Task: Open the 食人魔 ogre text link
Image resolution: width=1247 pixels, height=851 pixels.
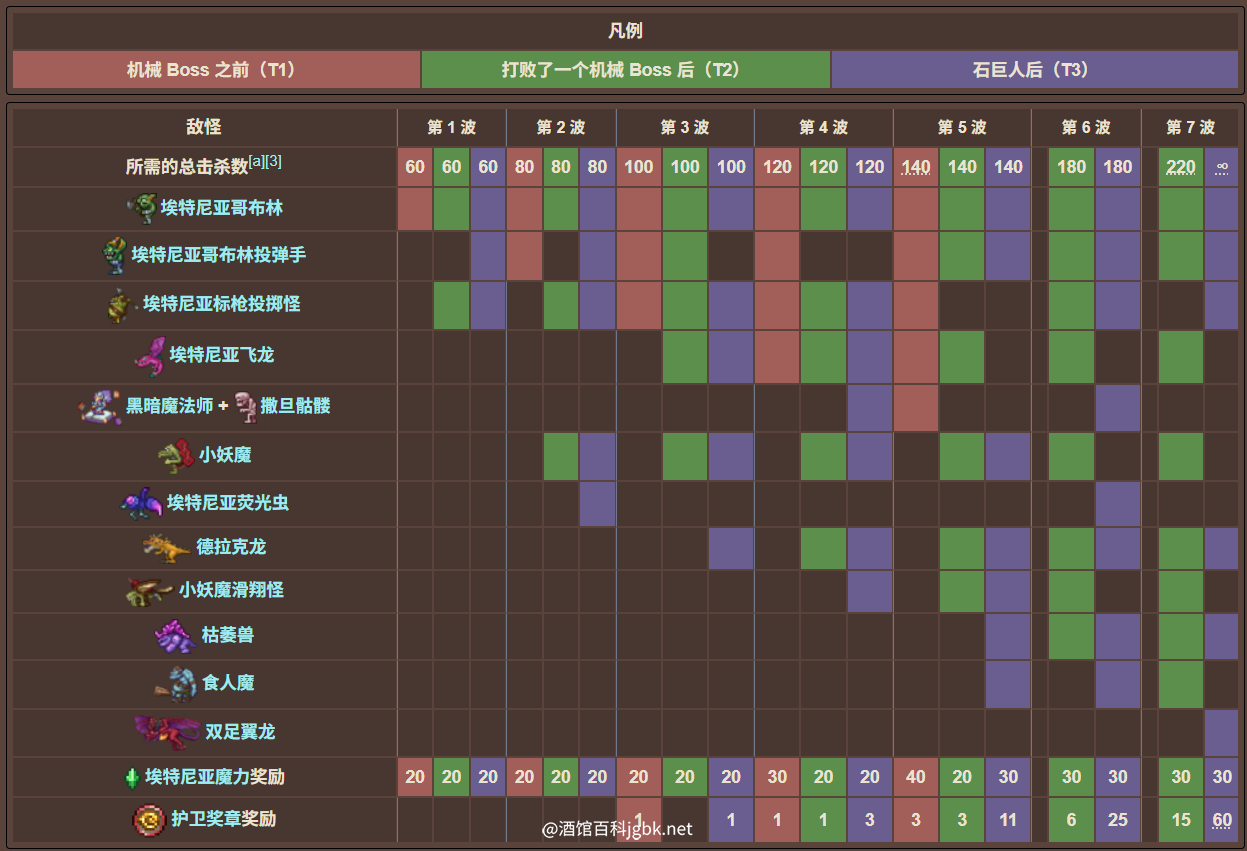Action: (x=228, y=683)
